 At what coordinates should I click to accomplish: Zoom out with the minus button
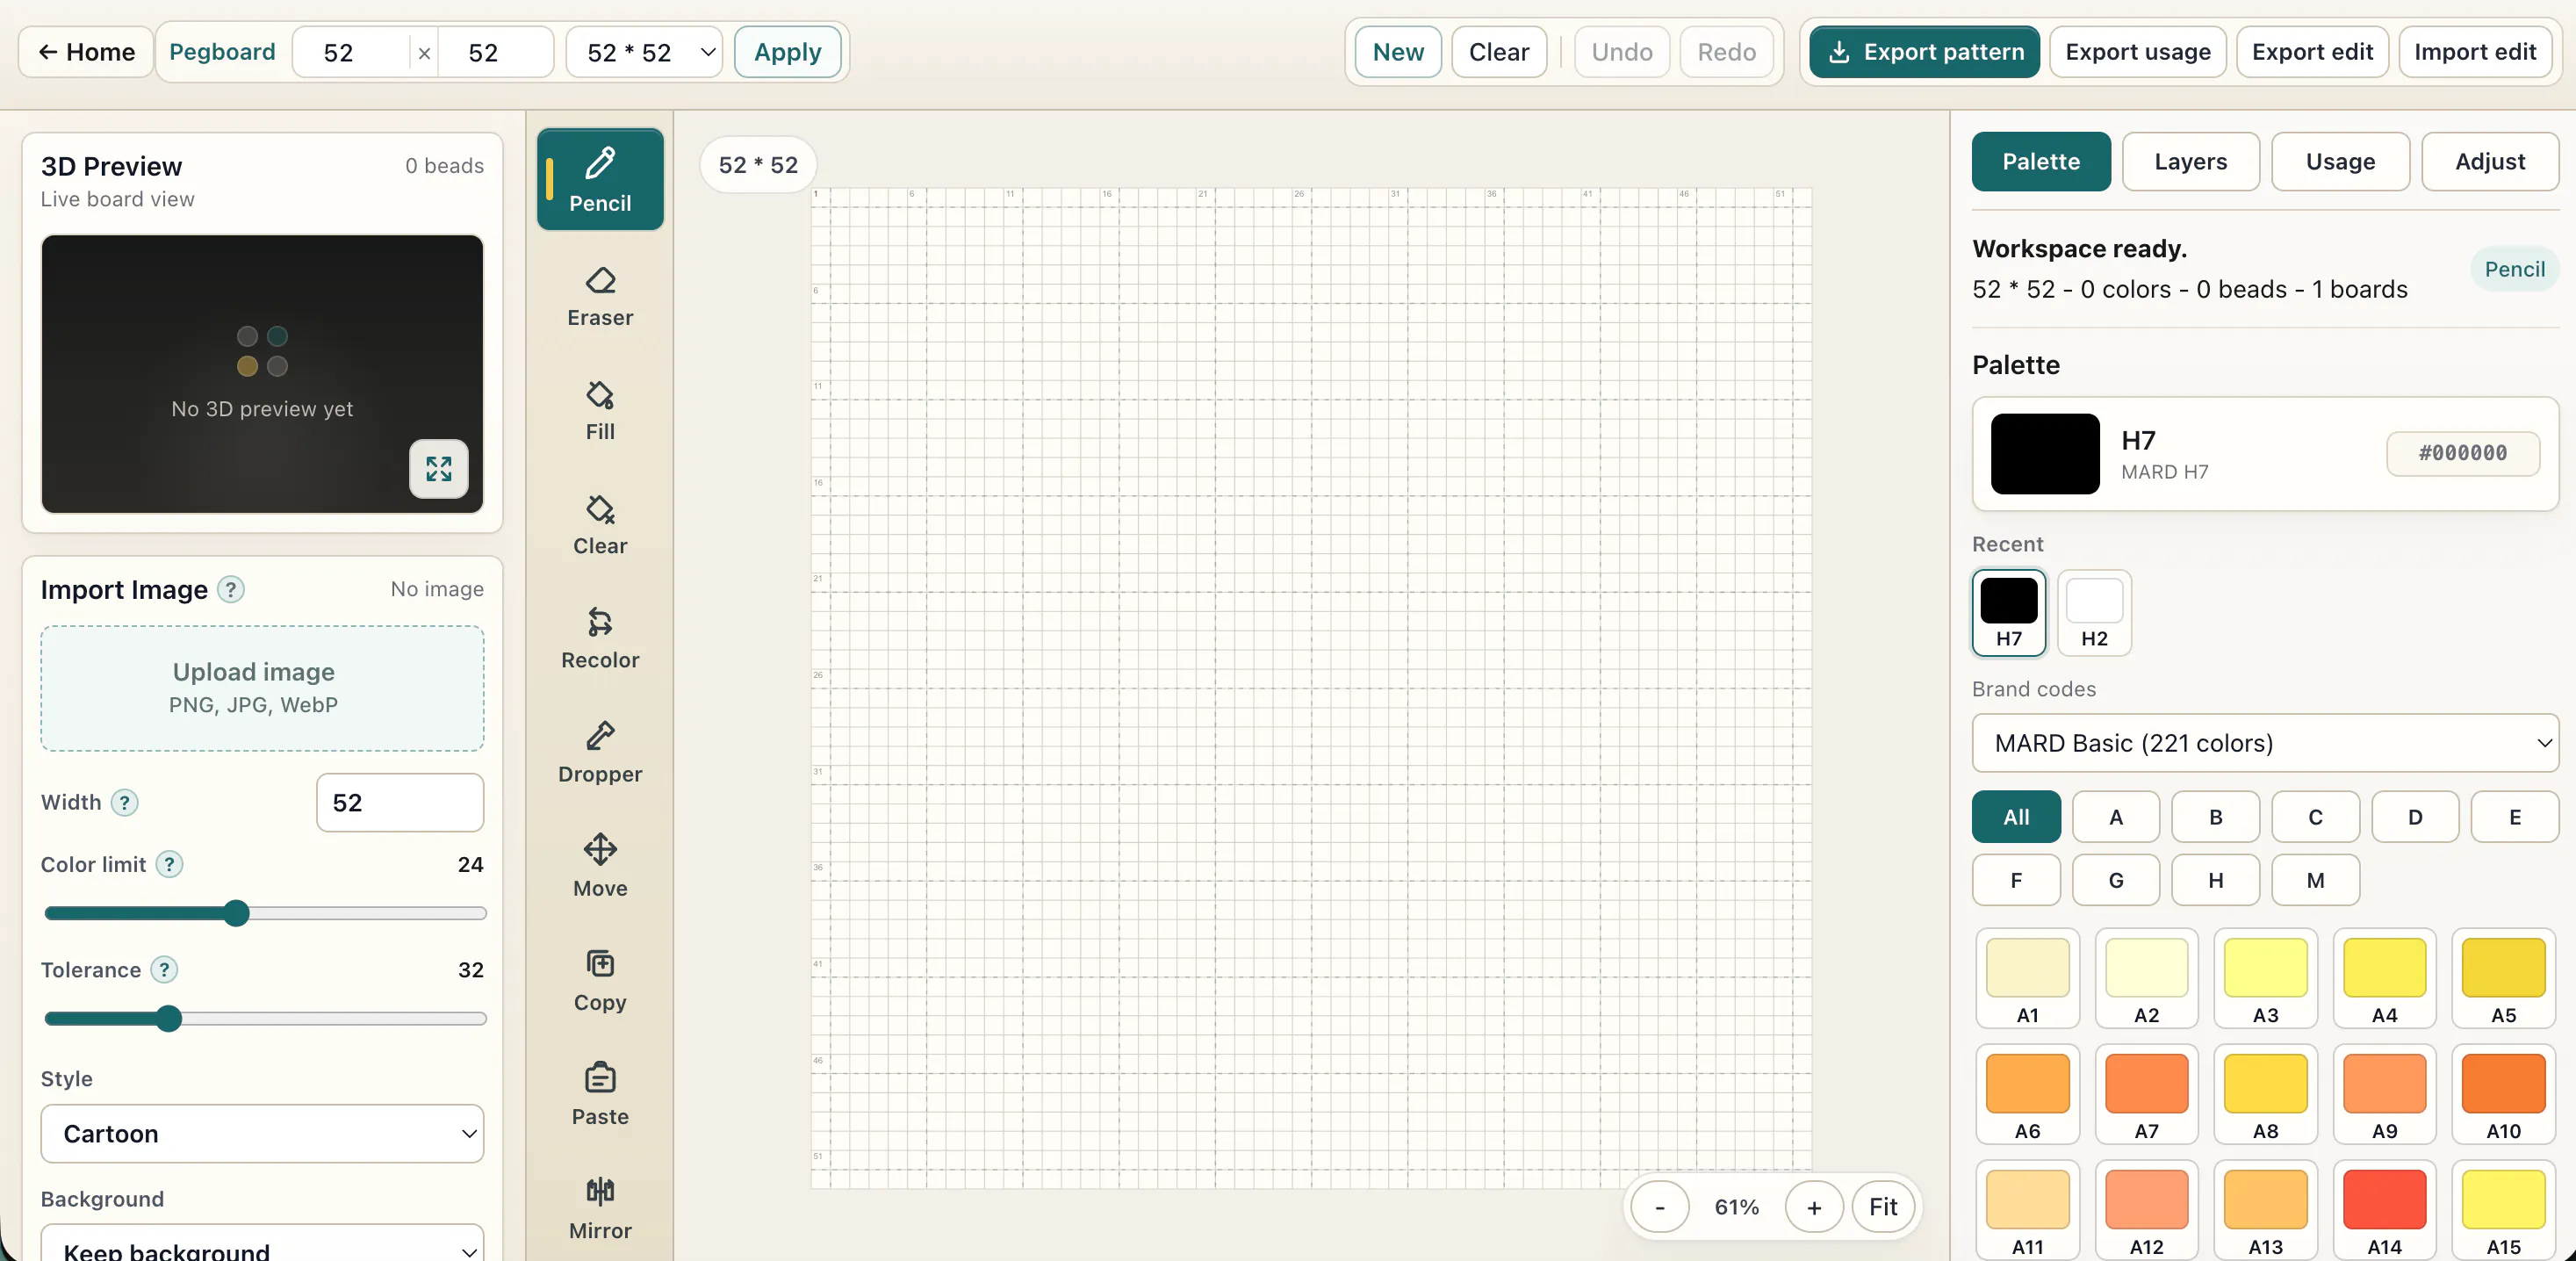[1660, 1207]
